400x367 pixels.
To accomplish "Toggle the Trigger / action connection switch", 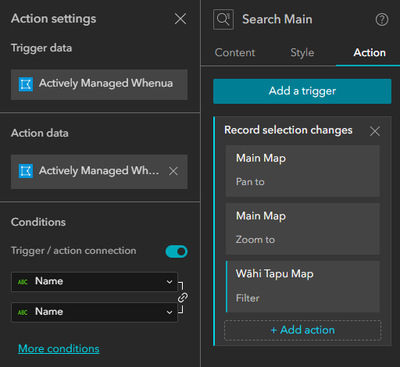I will [176, 251].
